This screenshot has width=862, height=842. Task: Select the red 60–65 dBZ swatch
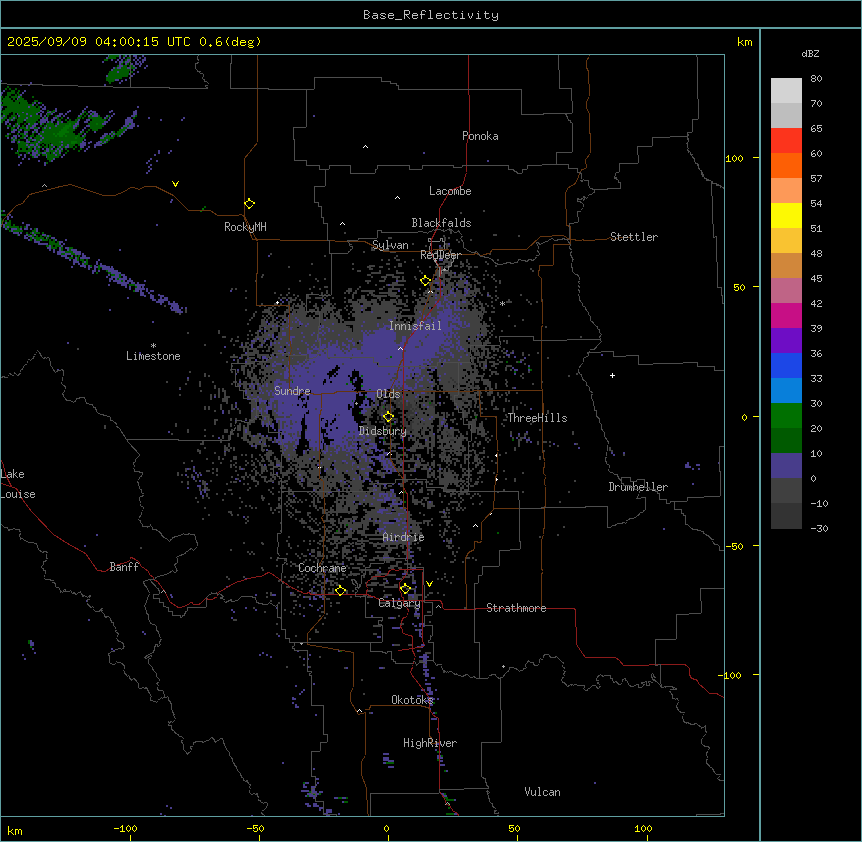pyautogui.click(x=786, y=141)
